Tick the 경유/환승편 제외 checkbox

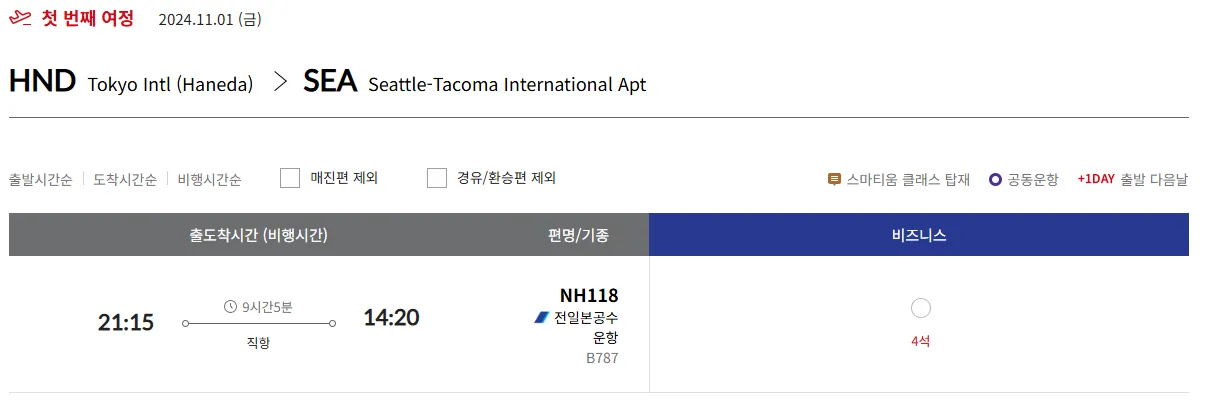click(x=437, y=178)
